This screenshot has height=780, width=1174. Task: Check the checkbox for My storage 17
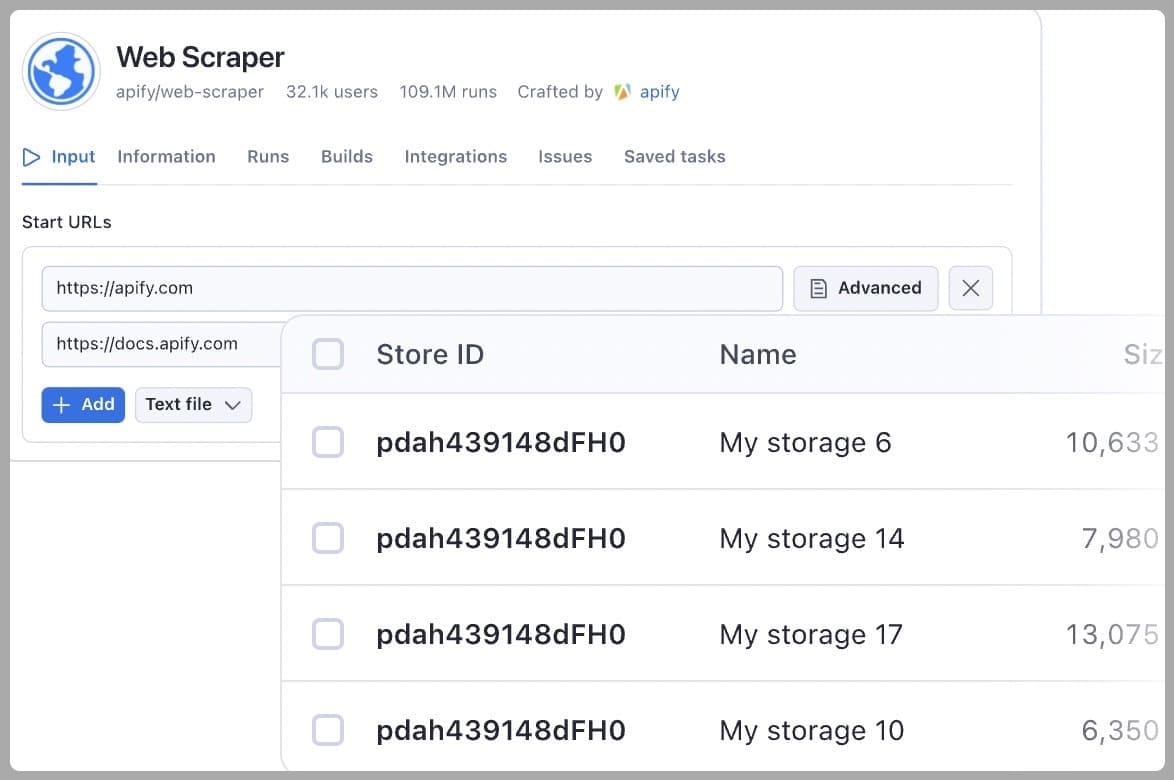[x=328, y=634]
